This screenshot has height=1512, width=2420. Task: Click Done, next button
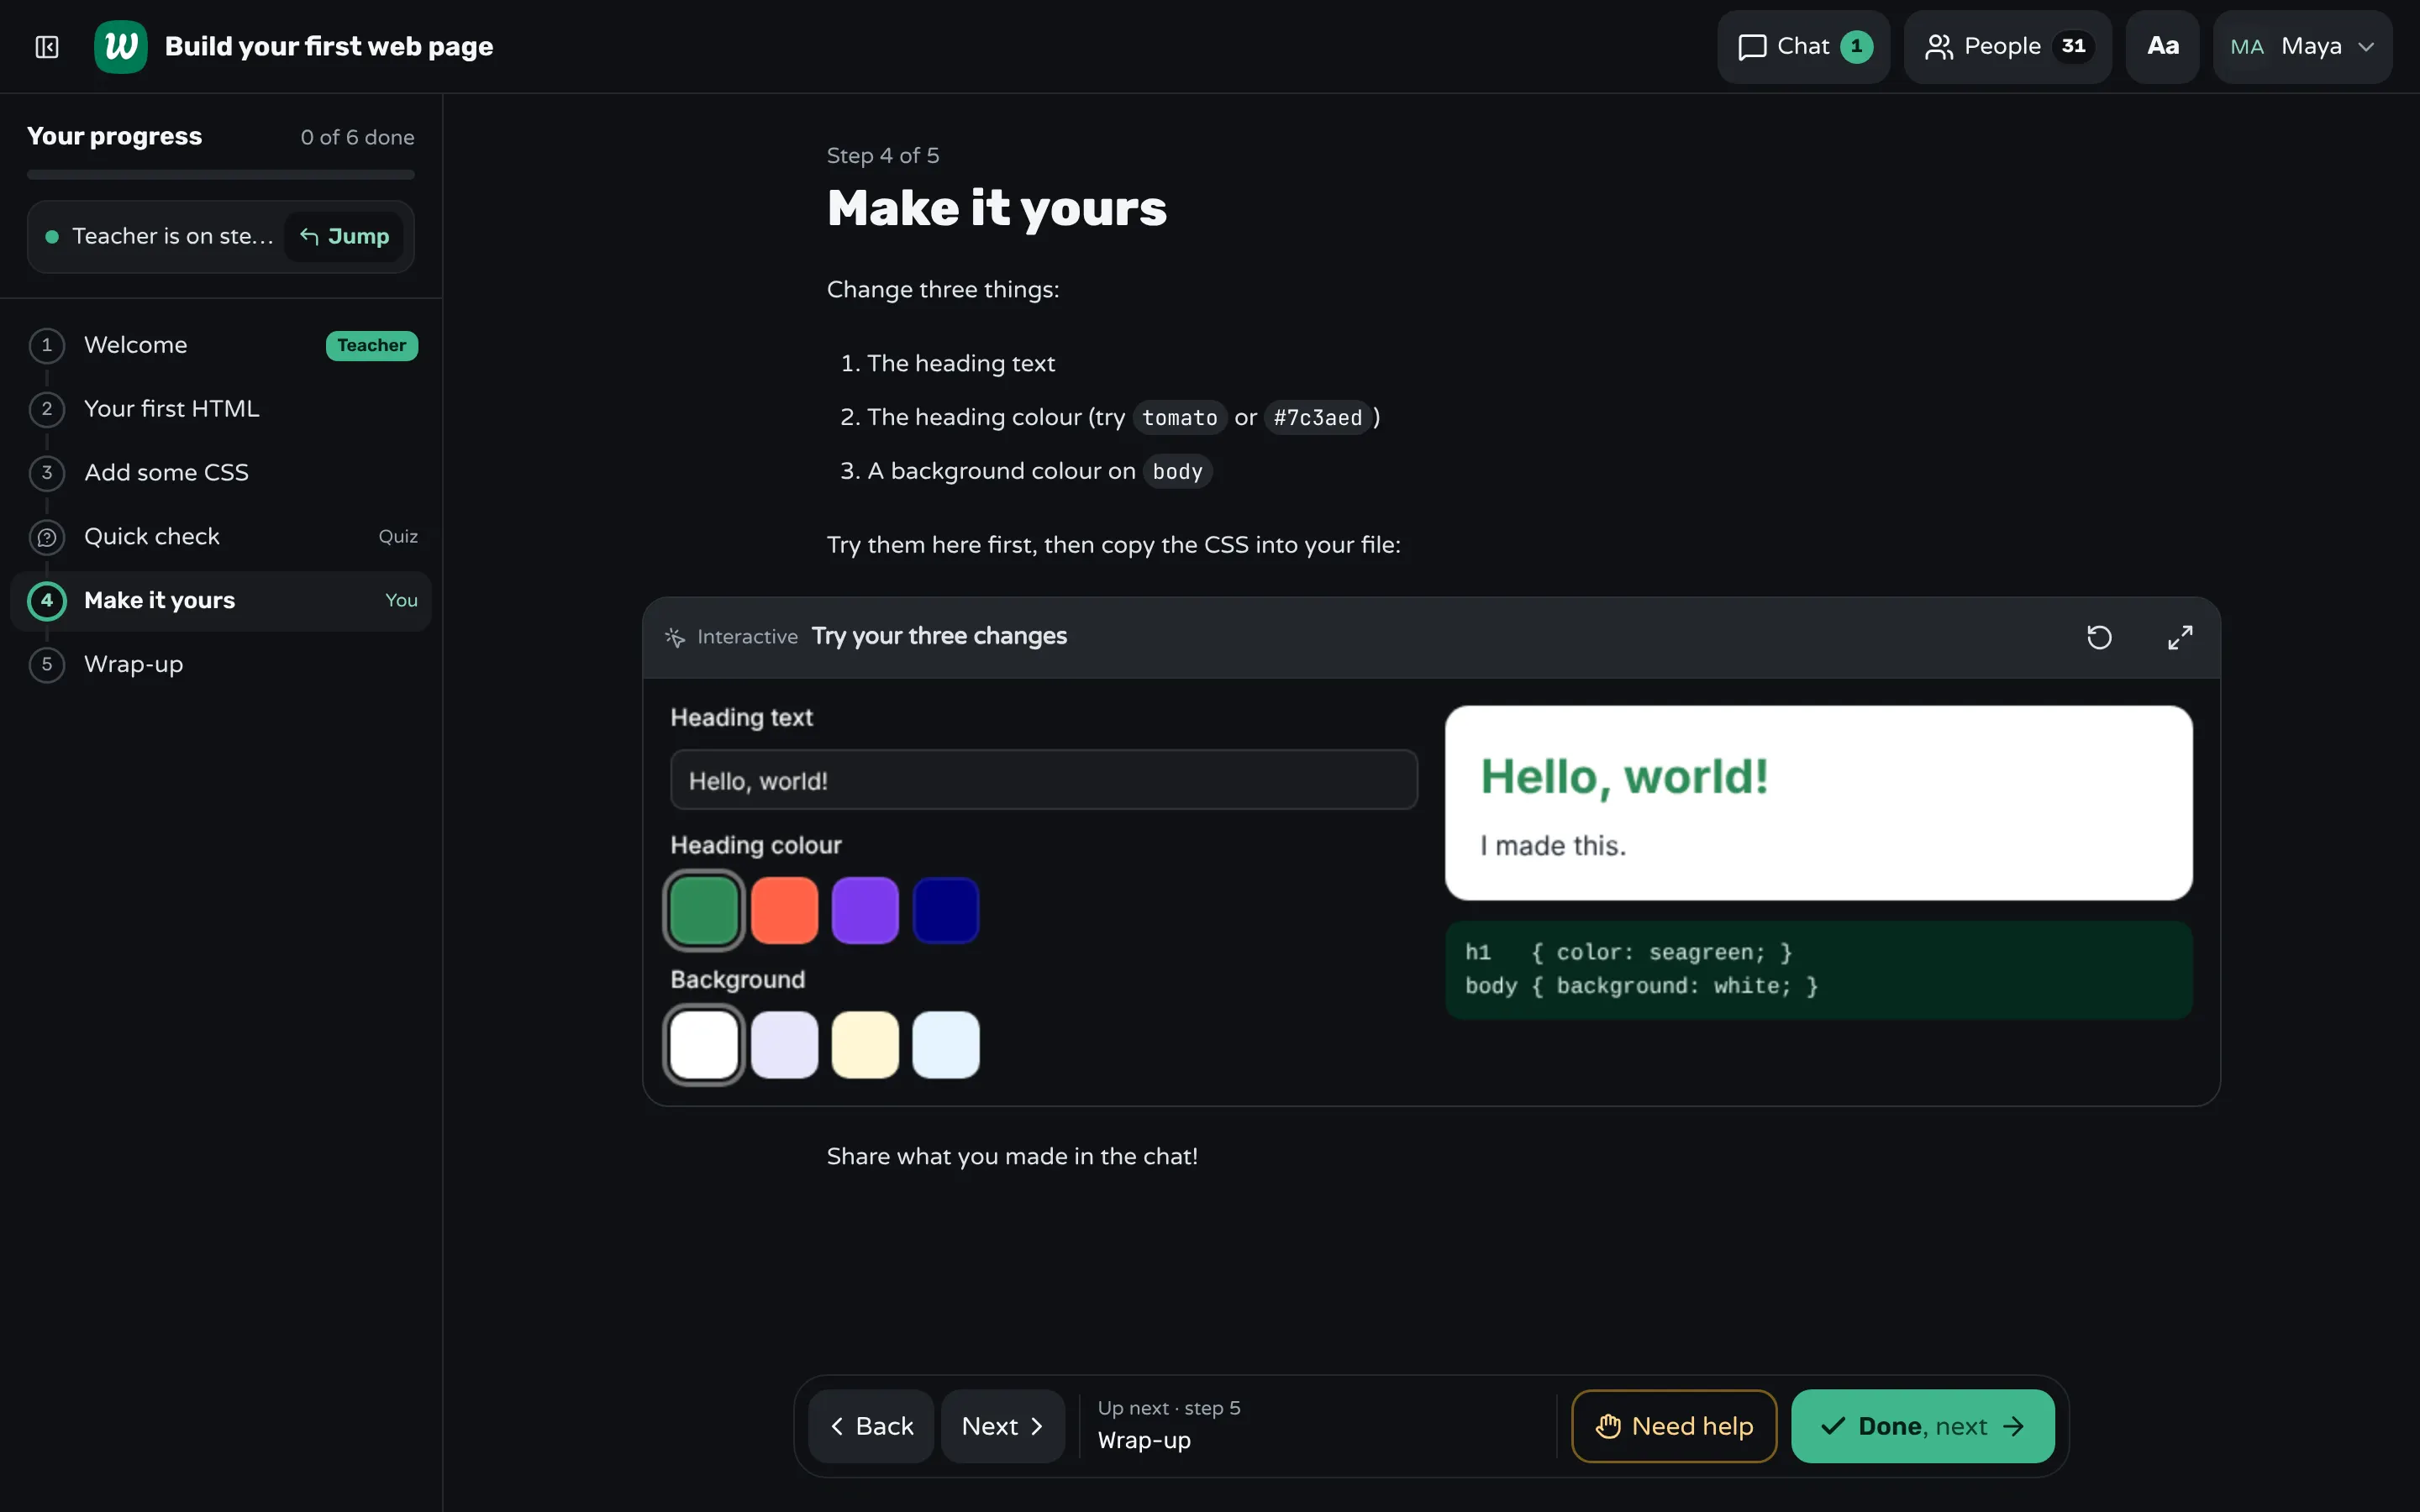pos(1923,1426)
